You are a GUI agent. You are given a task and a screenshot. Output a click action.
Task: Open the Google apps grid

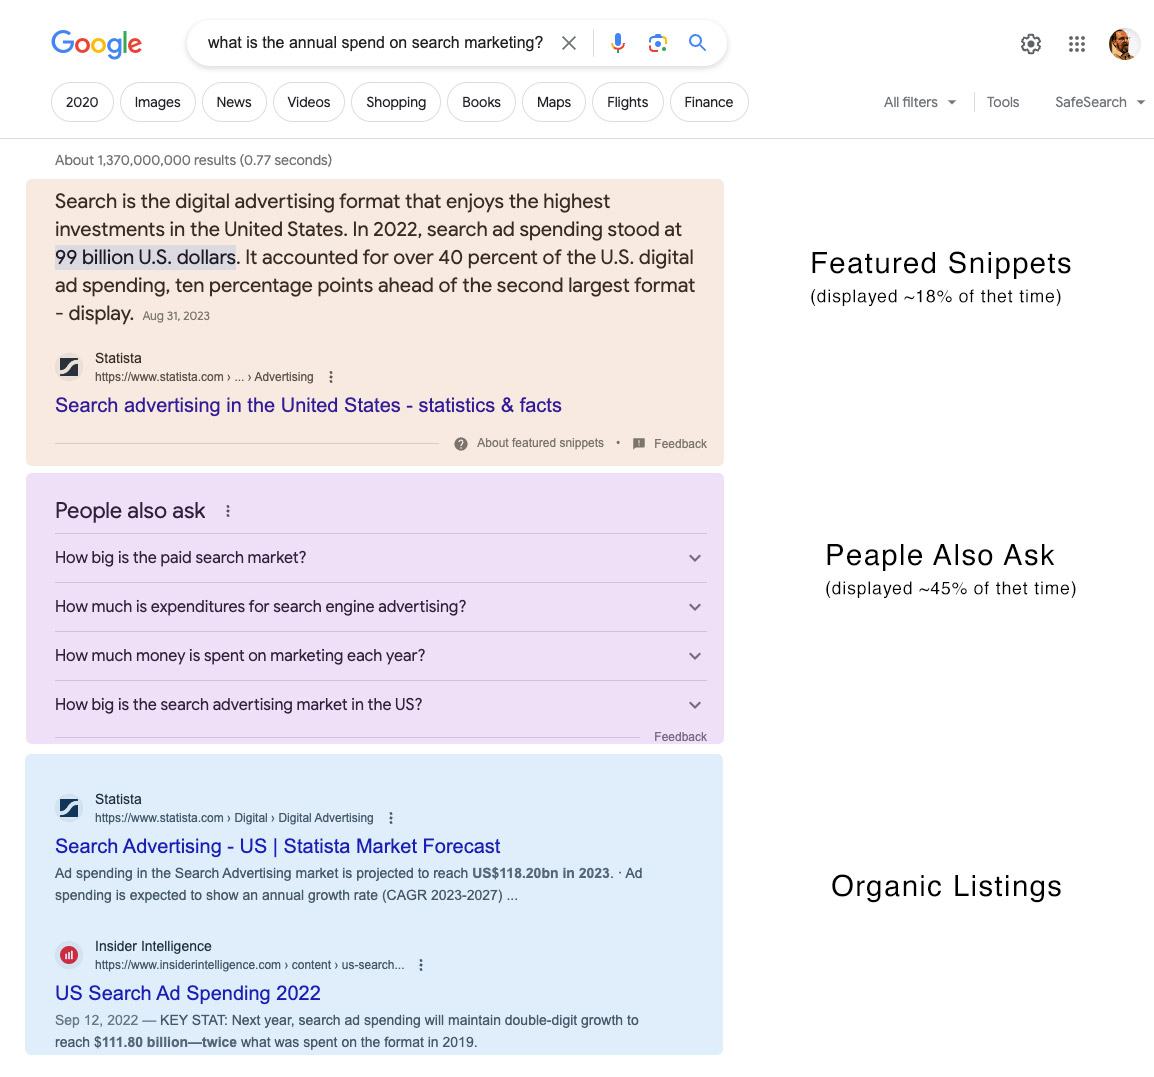click(x=1077, y=44)
